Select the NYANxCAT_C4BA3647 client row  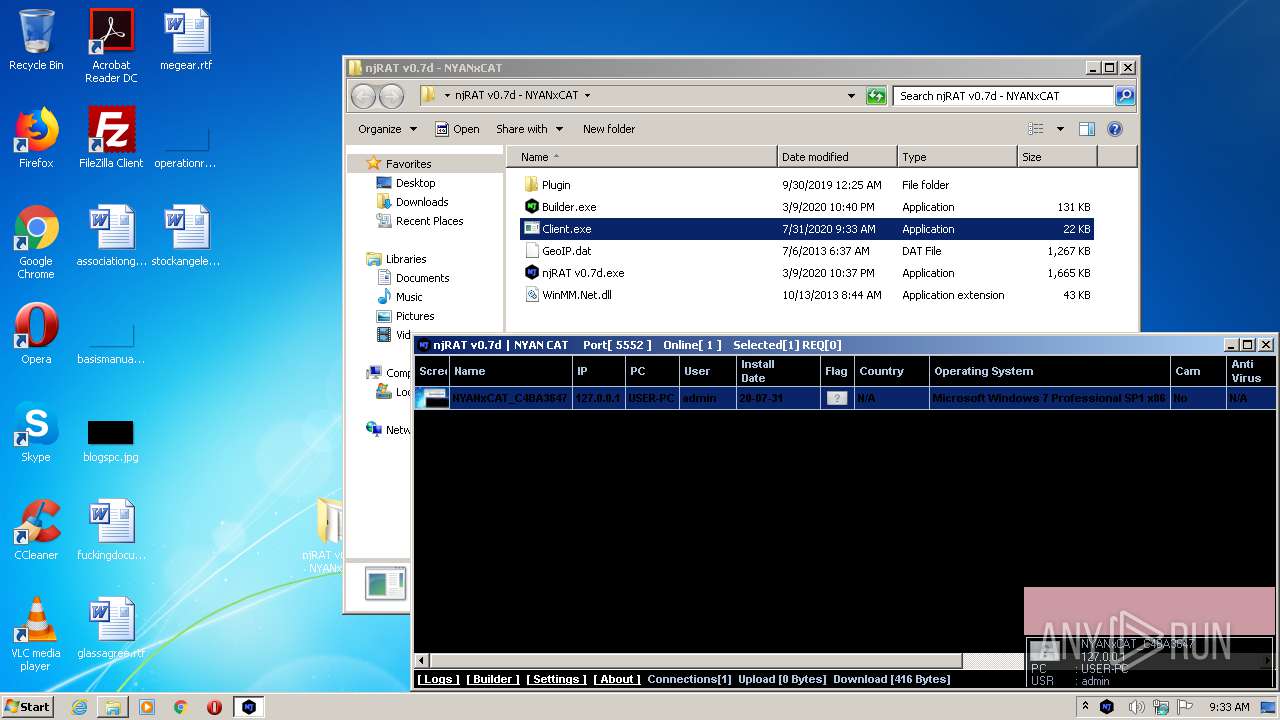(845, 398)
